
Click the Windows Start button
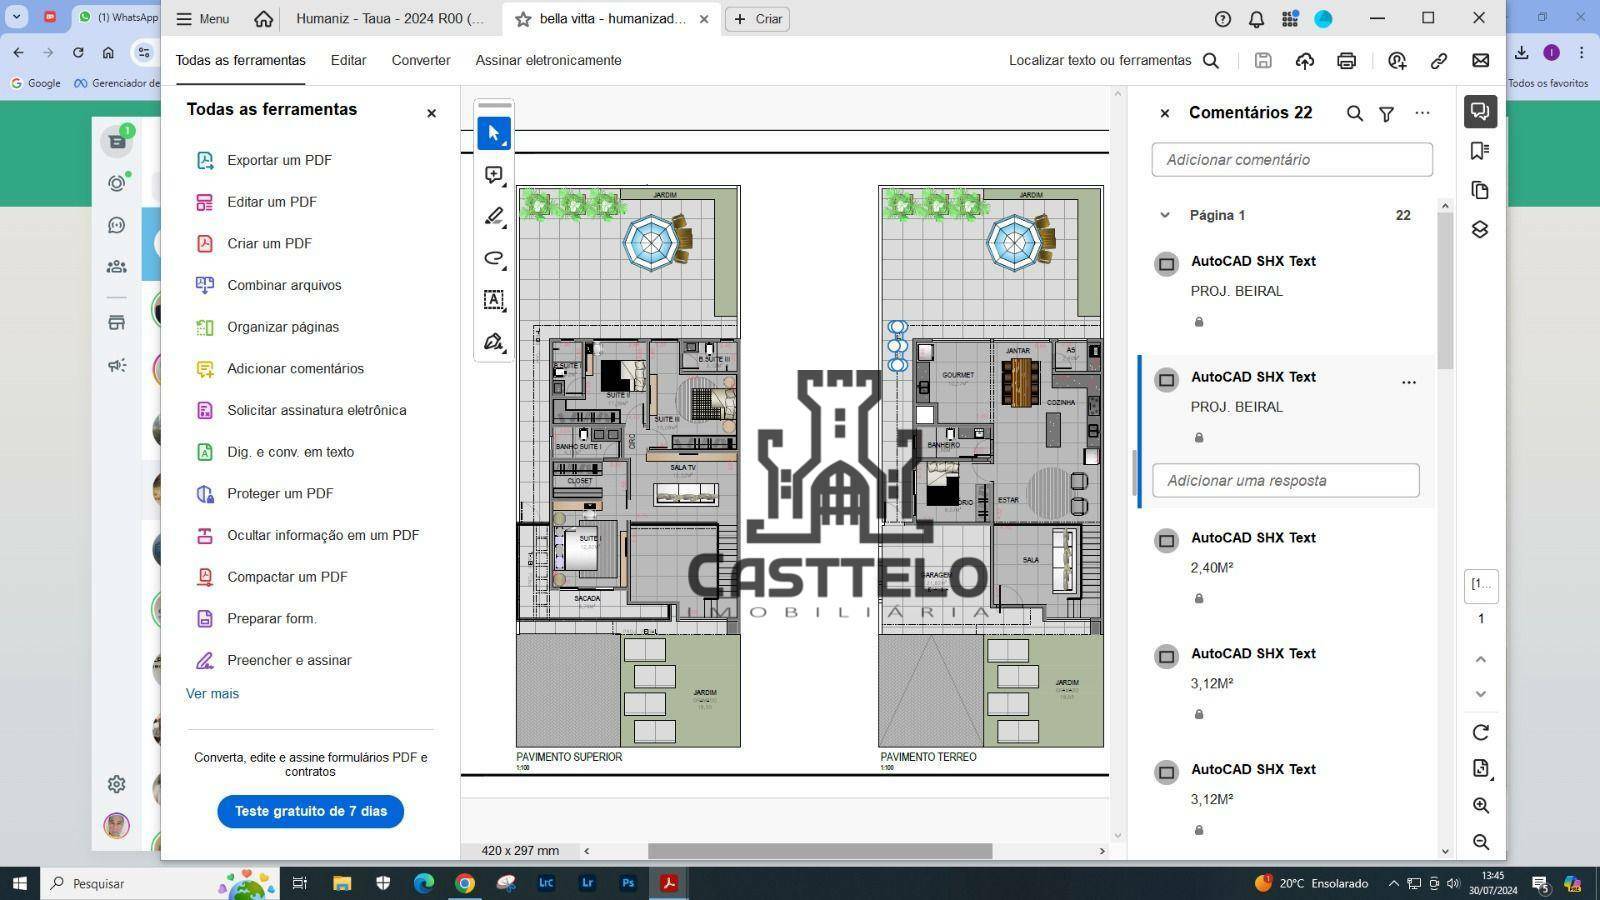pyautogui.click(x=19, y=883)
